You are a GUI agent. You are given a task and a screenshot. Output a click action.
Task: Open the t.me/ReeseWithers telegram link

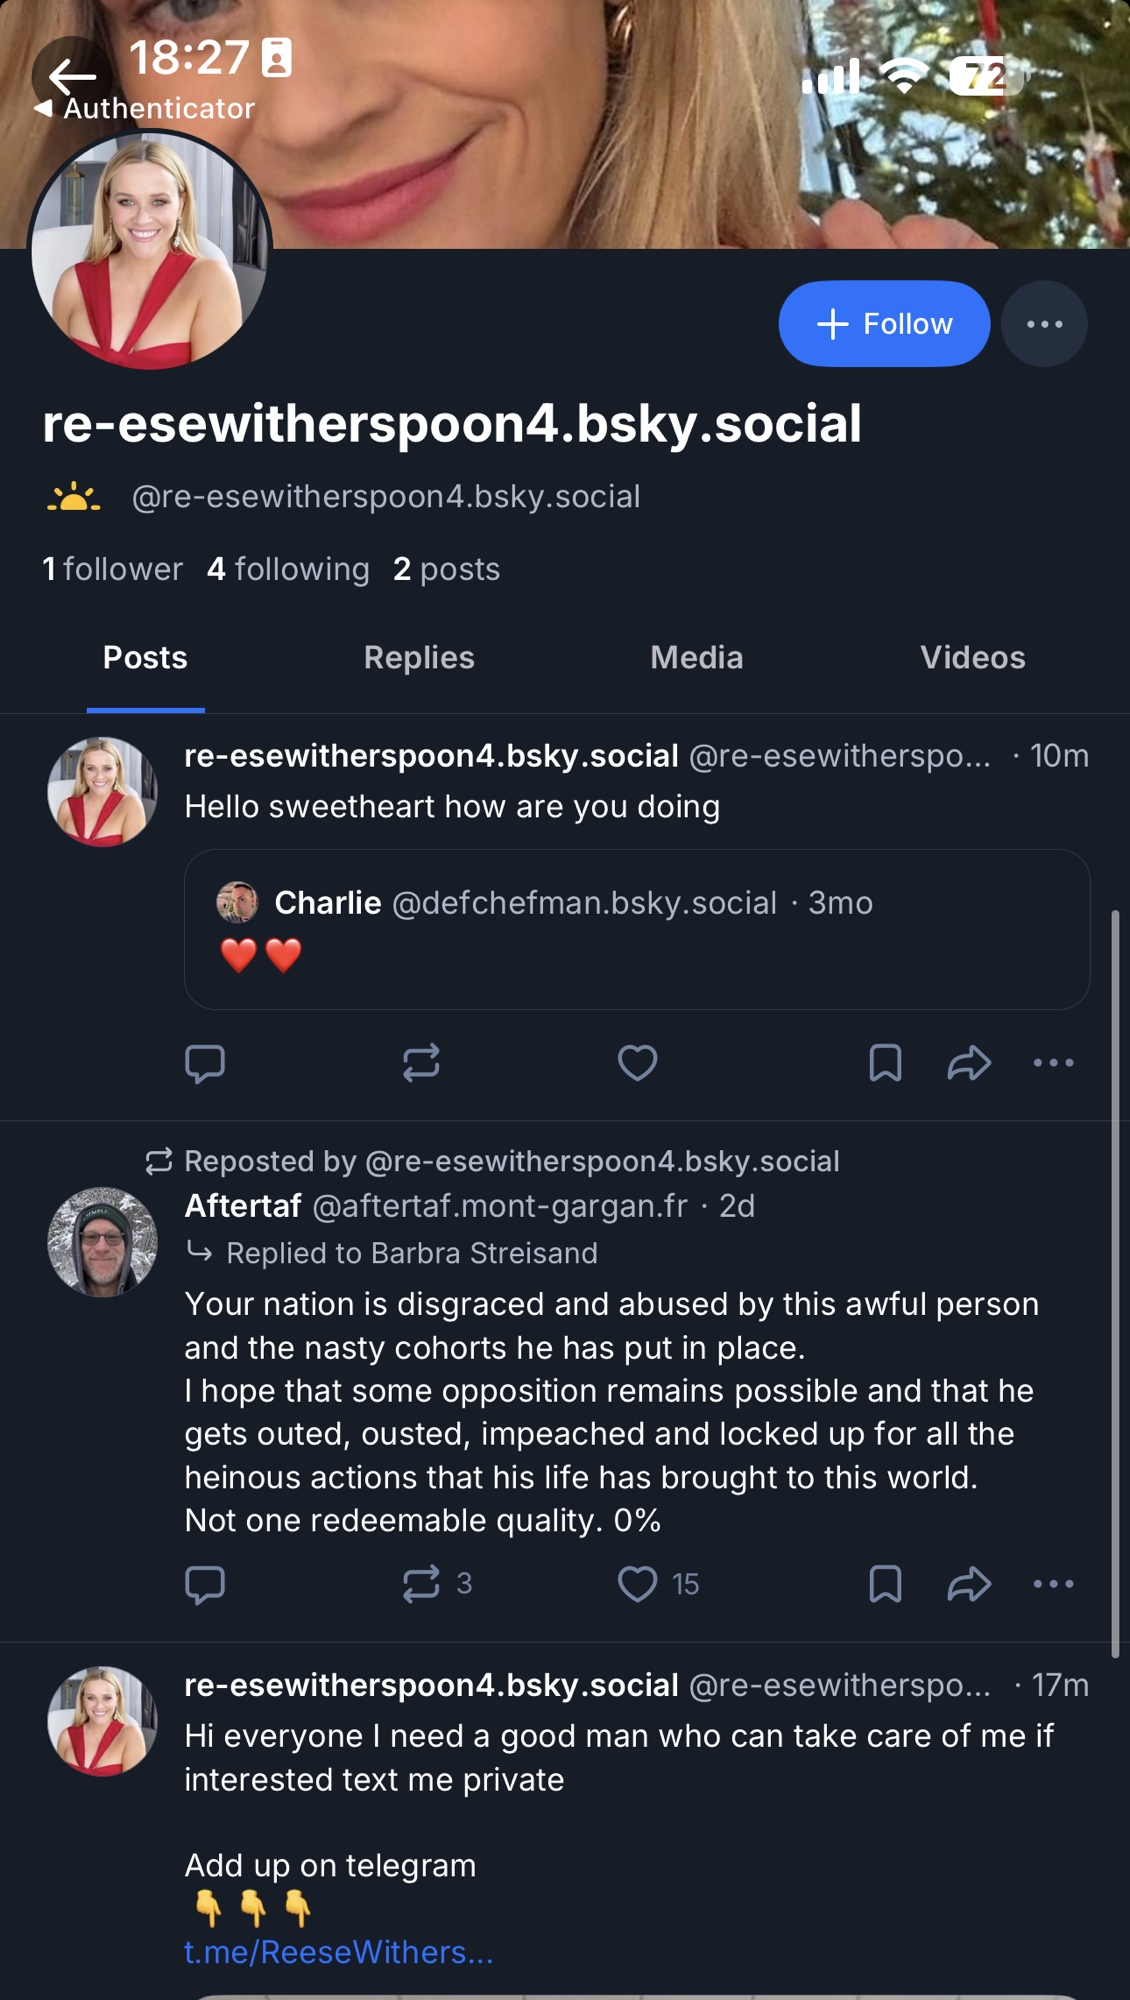[338, 1952]
